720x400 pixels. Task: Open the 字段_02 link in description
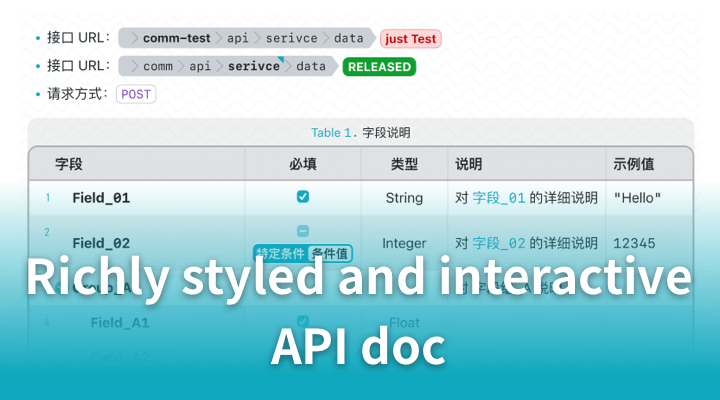click(499, 243)
